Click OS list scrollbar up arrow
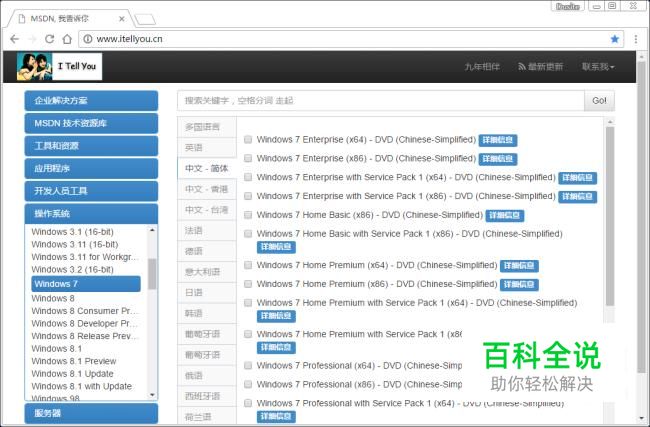The width and height of the screenshot is (650, 427). [x=152, y=230]
